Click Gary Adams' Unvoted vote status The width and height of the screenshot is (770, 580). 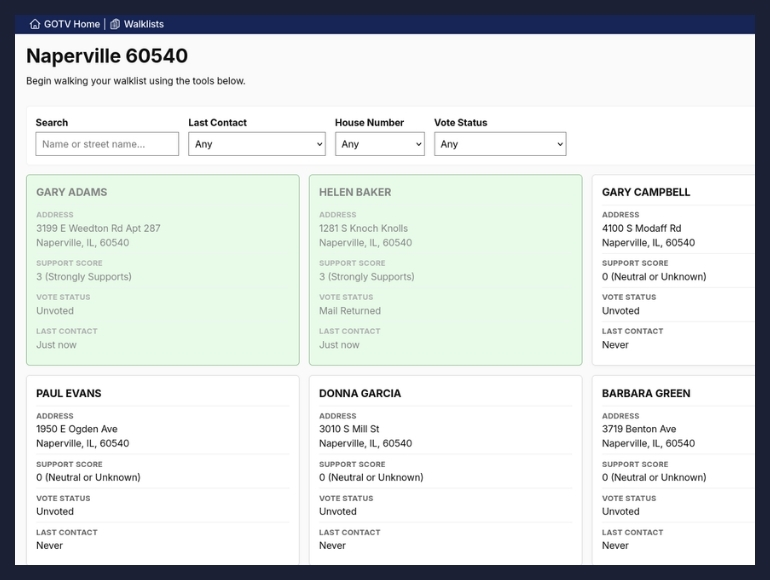pyautogui.click(x=55, y=311)
